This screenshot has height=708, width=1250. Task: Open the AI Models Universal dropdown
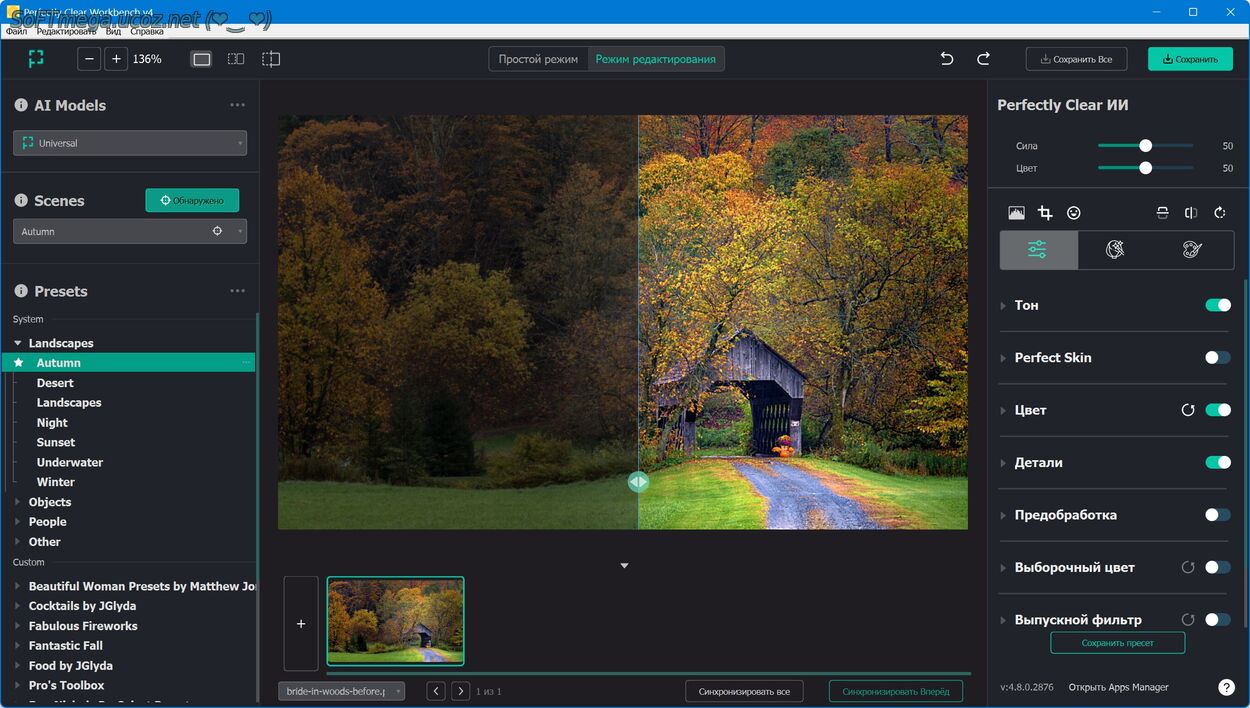coord(130,143)
